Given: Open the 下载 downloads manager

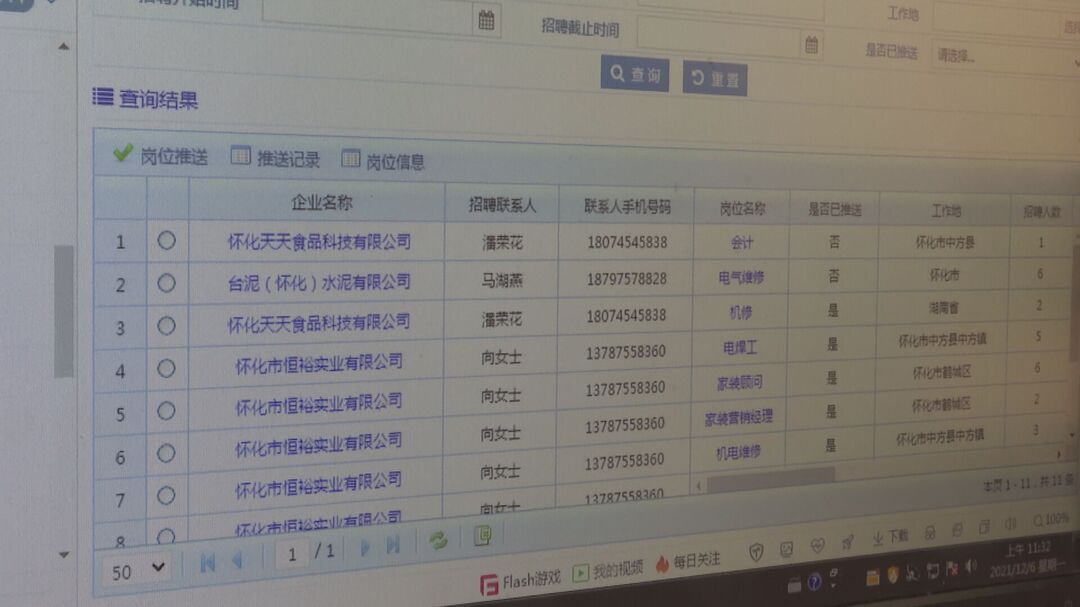Looking at the screenshot, I should (x=890, y=537).
